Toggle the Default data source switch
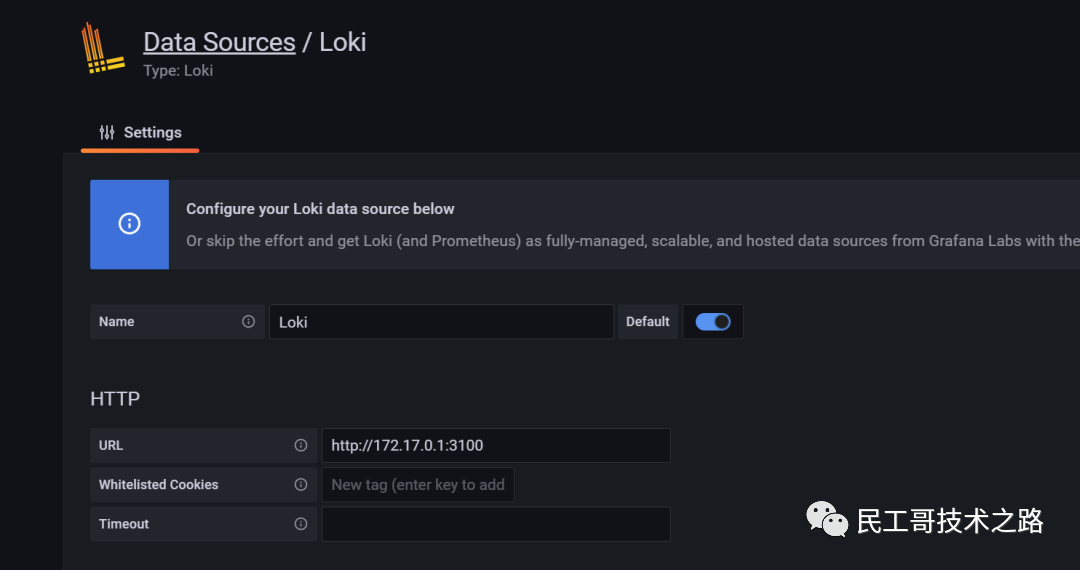1080x570 pixels. tap(713, 322)
